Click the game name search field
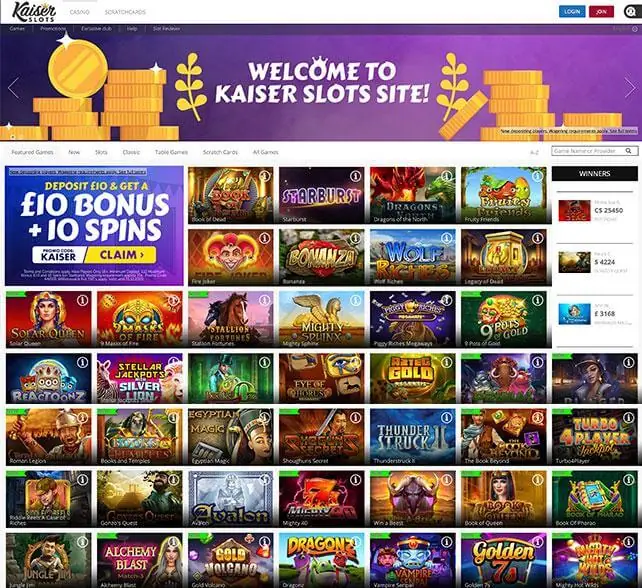 coord(589,151)
